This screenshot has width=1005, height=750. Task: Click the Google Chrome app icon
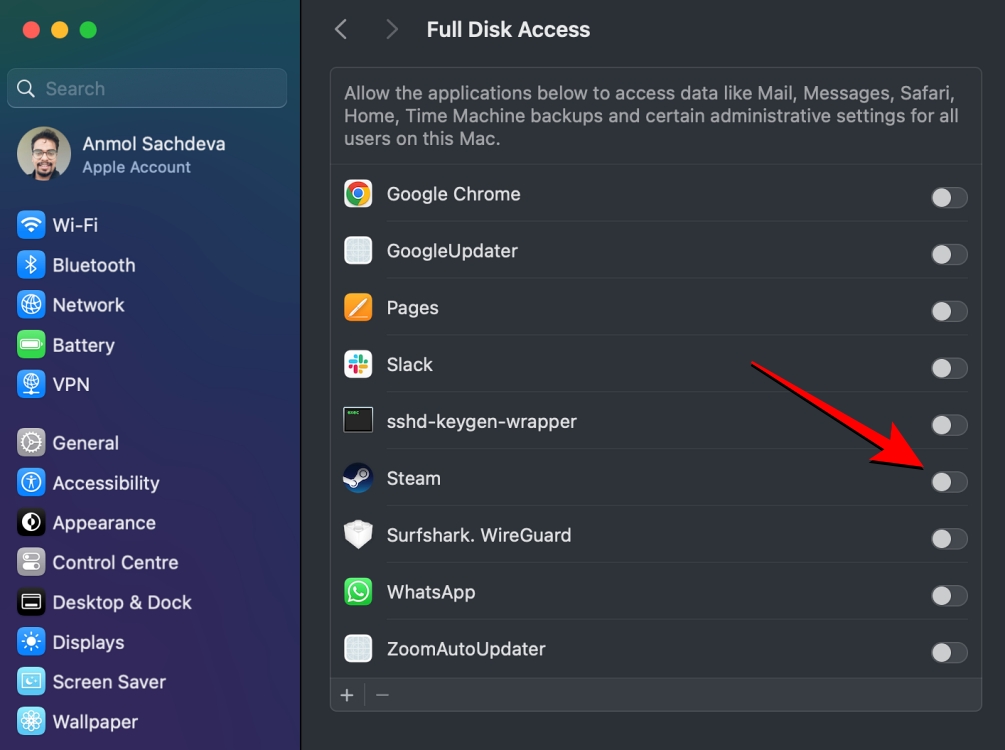pyautogui.click(x=358, y=194)
